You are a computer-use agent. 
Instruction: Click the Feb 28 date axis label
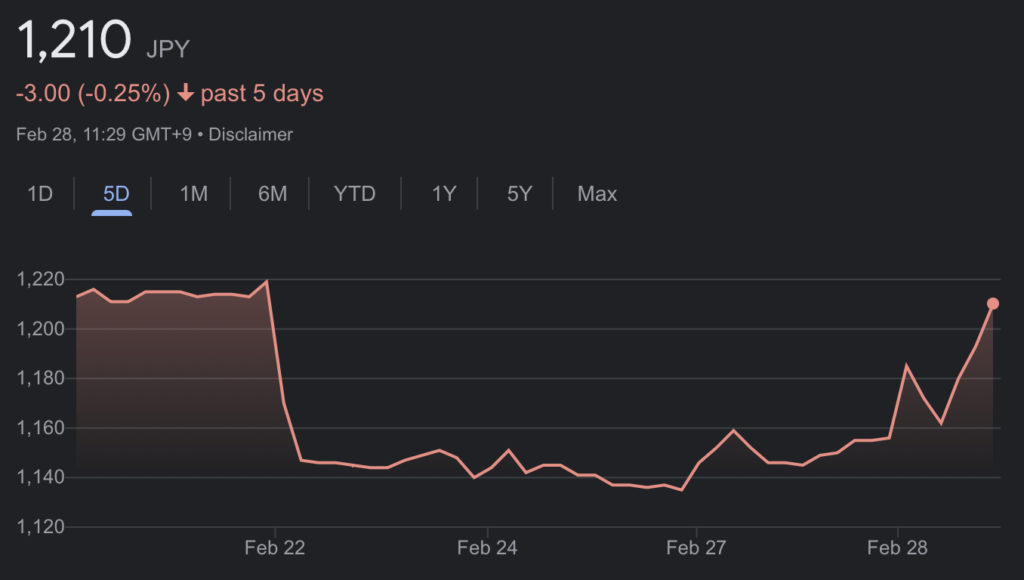tap(898, 547)
